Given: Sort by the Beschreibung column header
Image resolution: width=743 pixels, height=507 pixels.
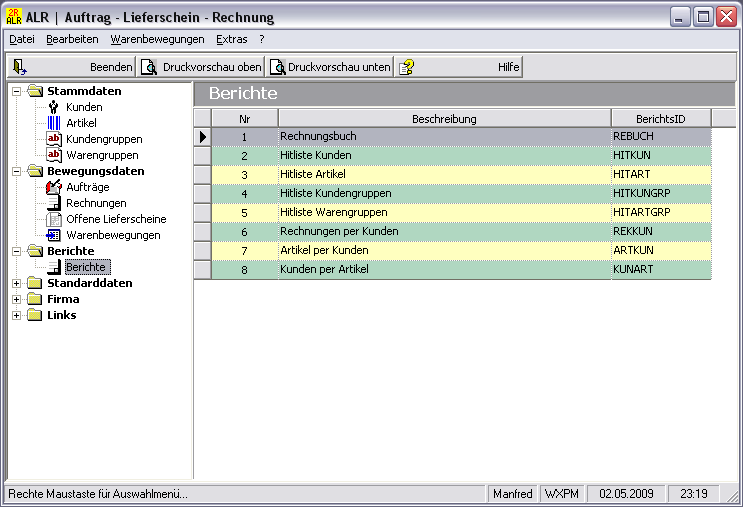Looking at the screenshot, I should pos(444,118).
